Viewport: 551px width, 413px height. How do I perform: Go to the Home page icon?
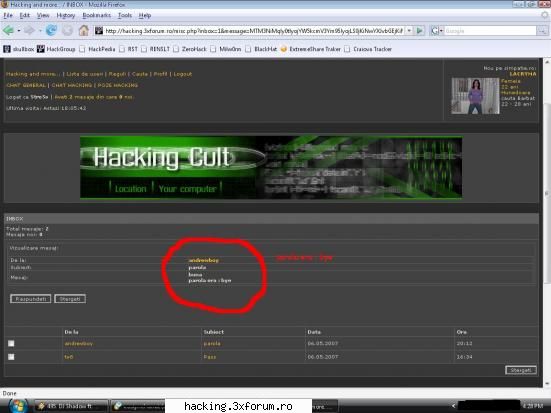point(84,31)
